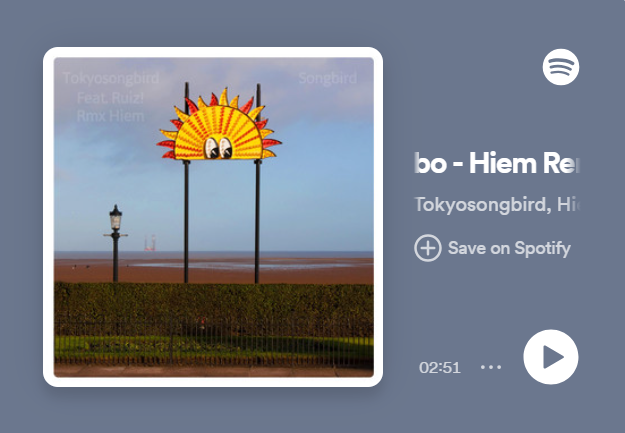Open the three-dot more options menu
Image resolution: width=625 pixels, height=433 pixels.
tap(491, 367)
